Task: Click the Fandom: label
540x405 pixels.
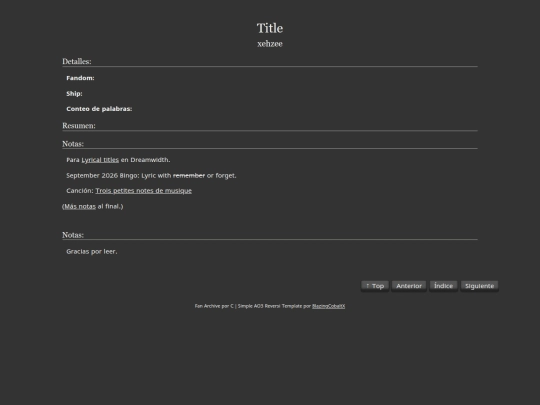Action: 80,78
